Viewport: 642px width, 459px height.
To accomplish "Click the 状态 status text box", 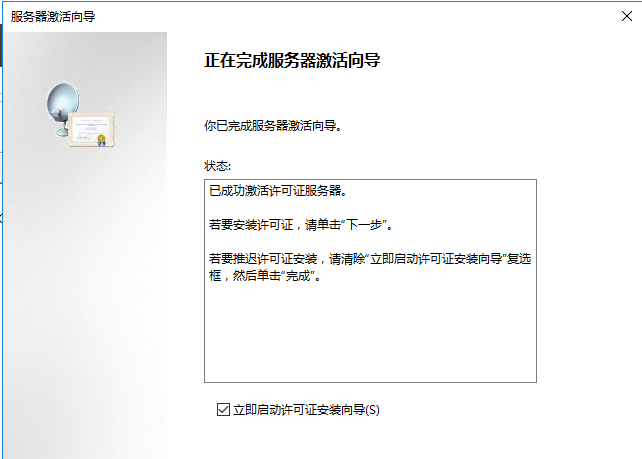I will (x=370, y=281).
